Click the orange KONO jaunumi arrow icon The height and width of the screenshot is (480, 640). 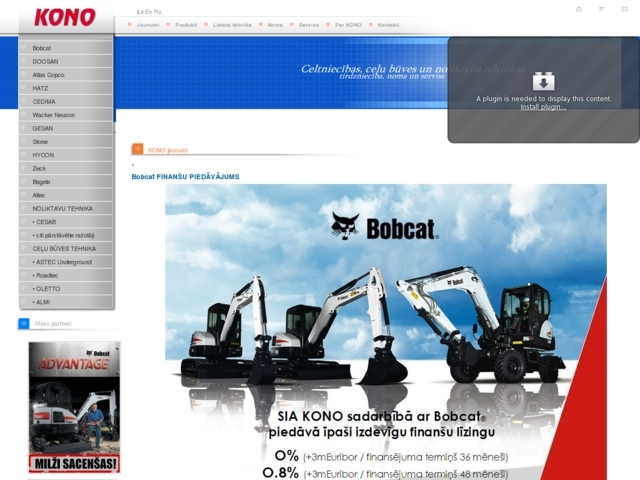pos(138,149)
